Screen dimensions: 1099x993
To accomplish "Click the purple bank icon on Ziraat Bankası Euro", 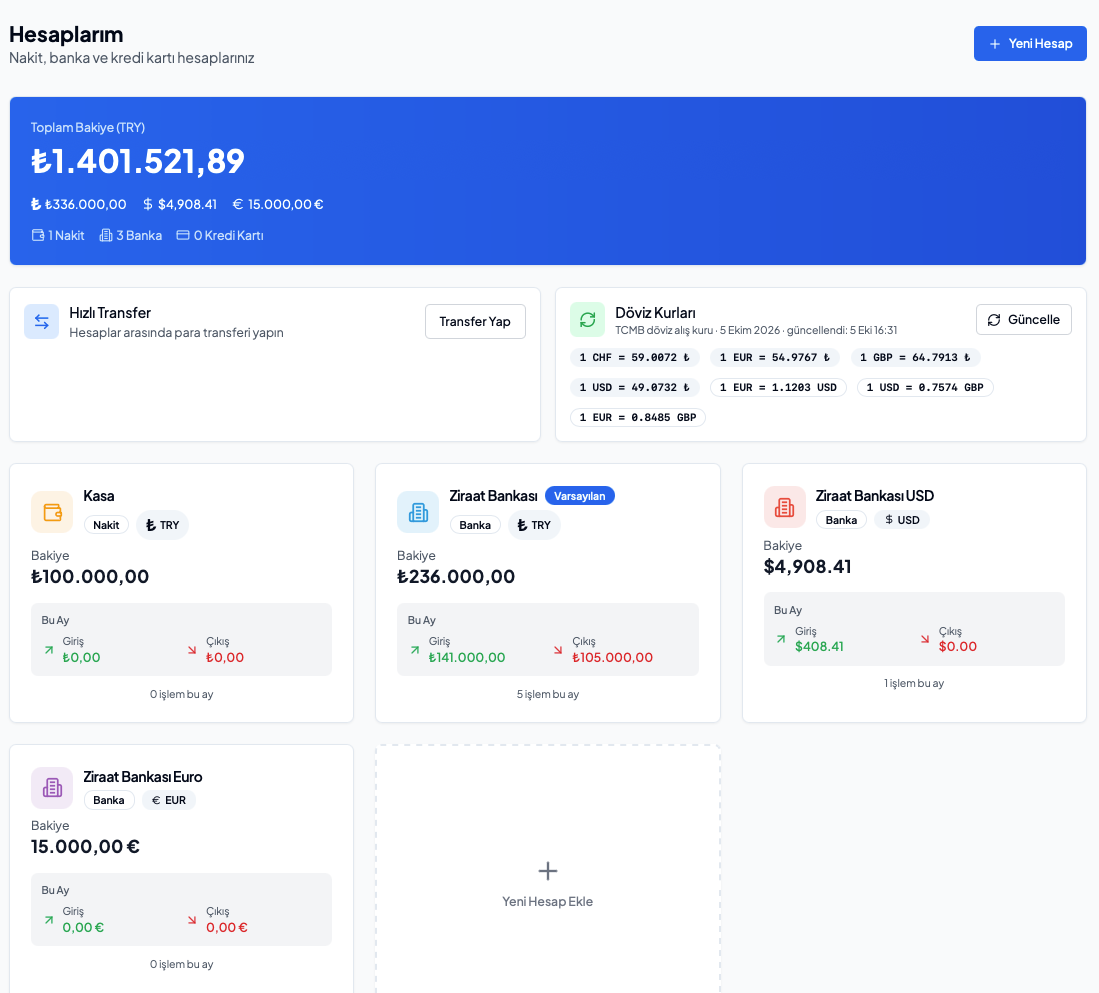I will click(52, 788).
